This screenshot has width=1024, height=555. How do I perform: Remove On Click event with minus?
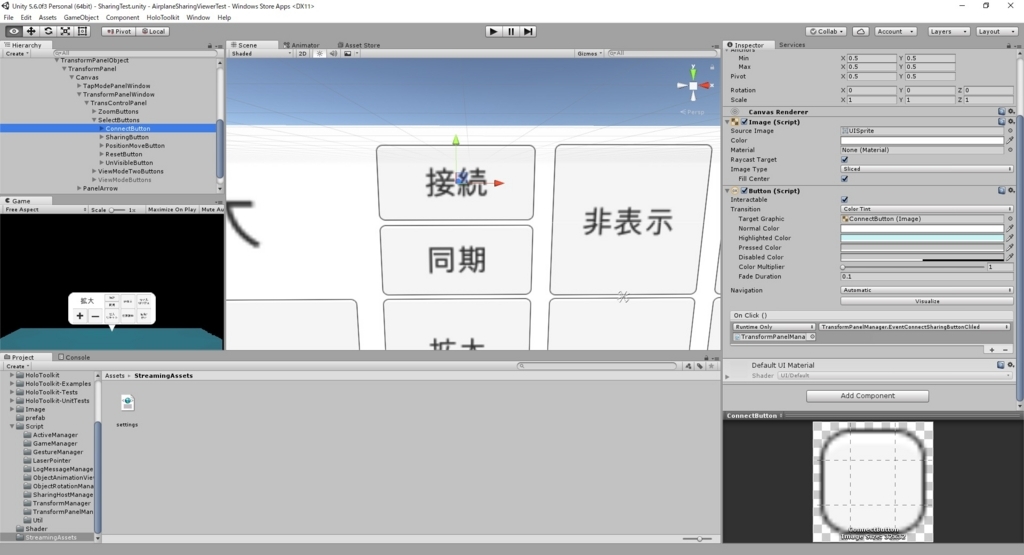point(1005,350)
